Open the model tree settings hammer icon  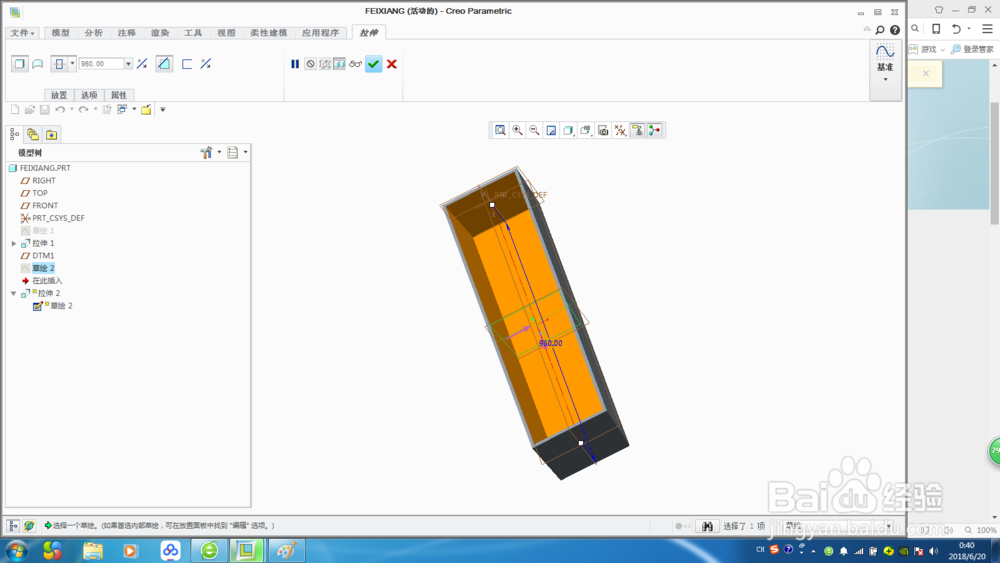(206, 152)
